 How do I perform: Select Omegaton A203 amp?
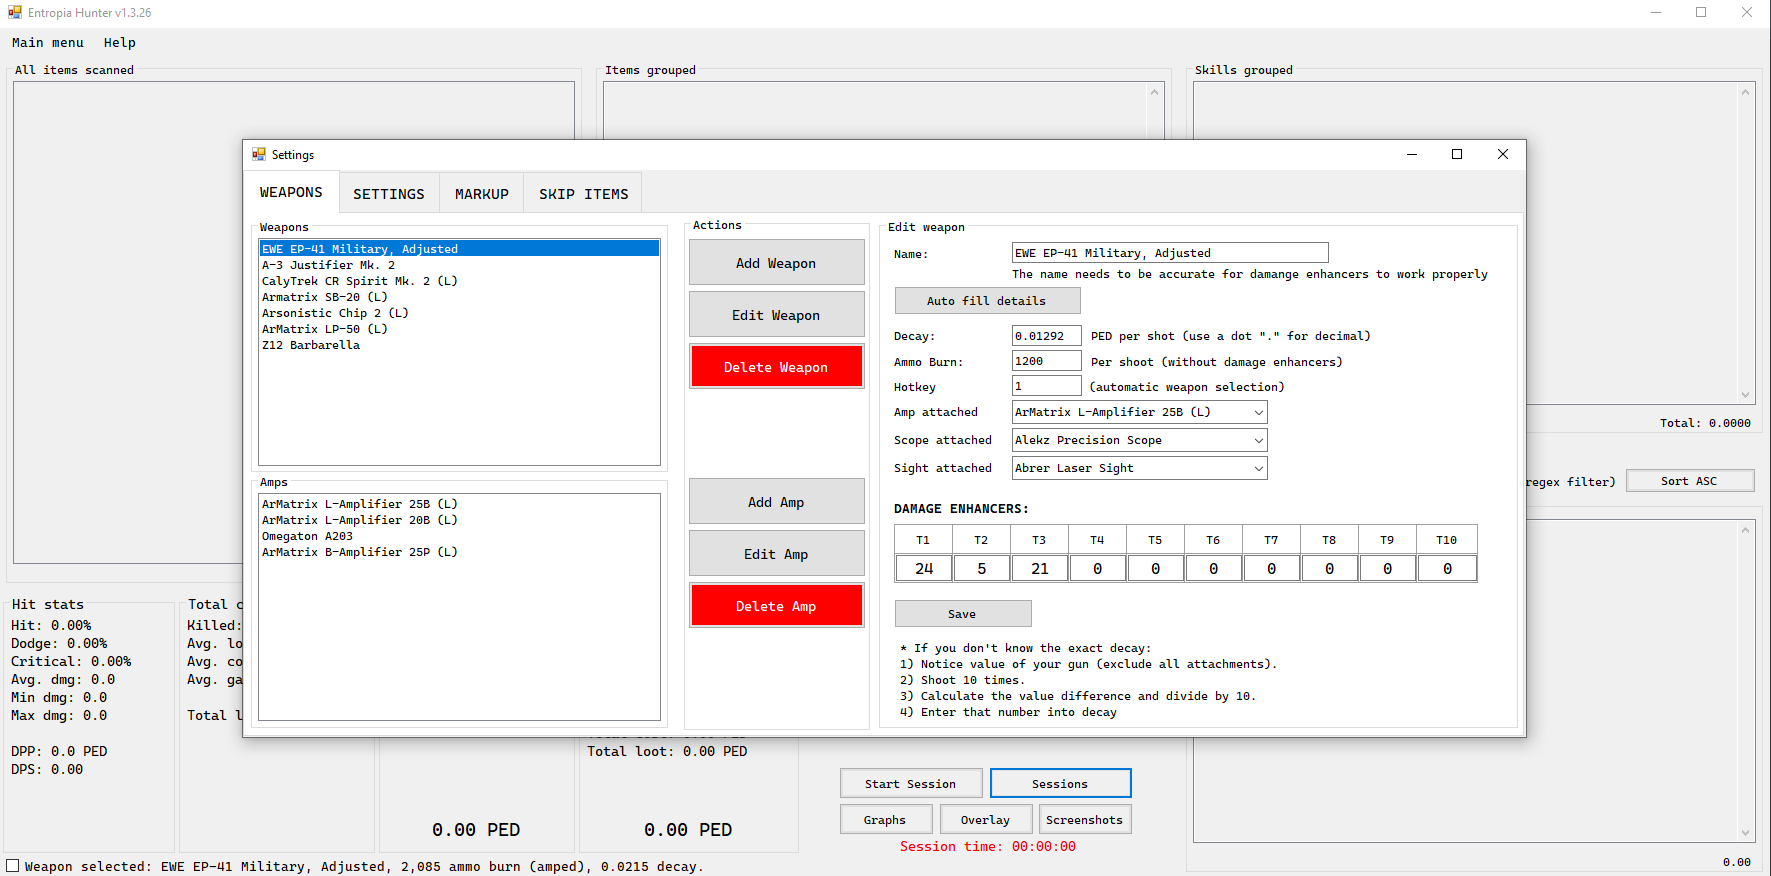[459, 536]
